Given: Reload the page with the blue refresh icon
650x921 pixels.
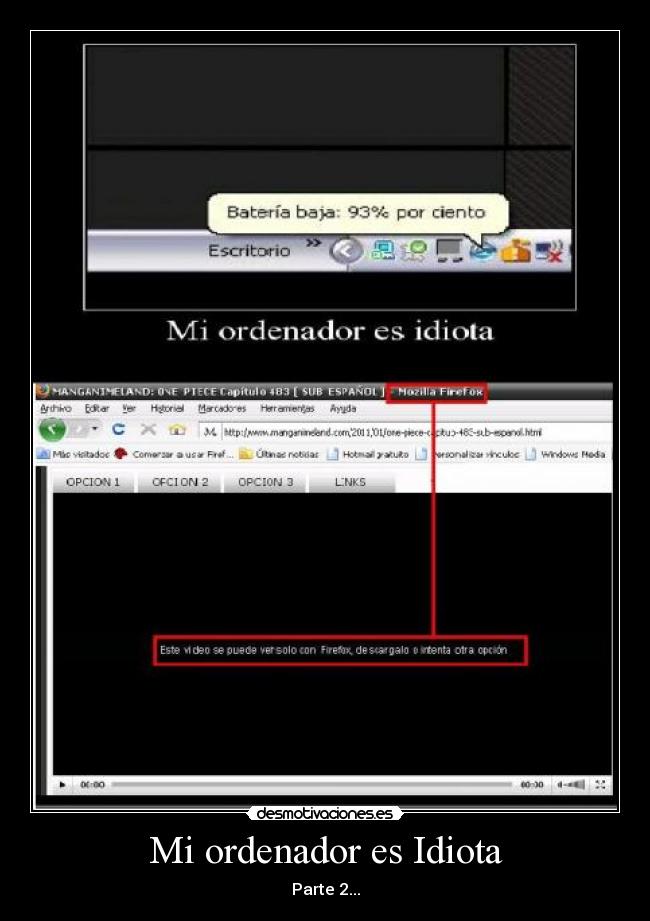Looking at the screenshot, I should point(119,429).
